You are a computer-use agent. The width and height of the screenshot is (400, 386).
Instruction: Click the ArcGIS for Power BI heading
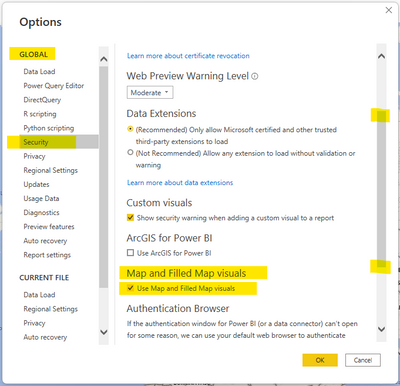[x=169, y=238]
